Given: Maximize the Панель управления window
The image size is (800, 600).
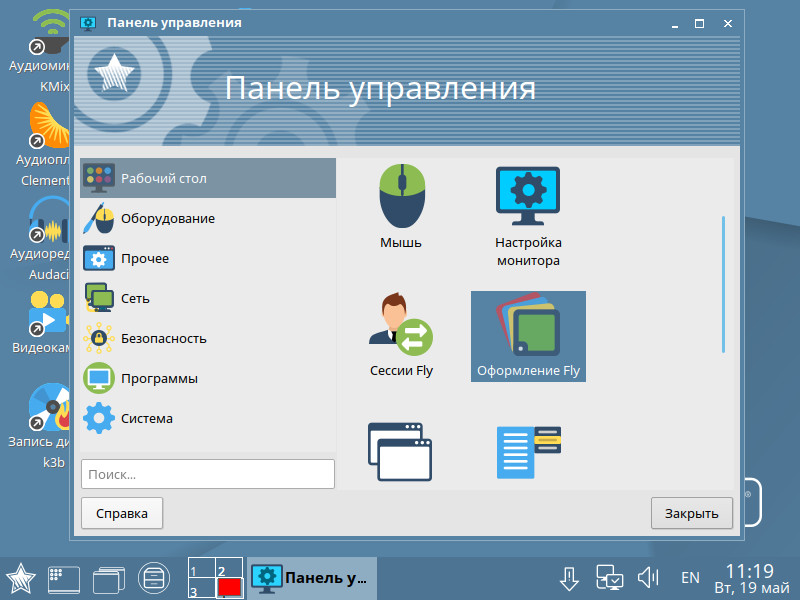Looking at the screenshot, I should pos(699,23).
